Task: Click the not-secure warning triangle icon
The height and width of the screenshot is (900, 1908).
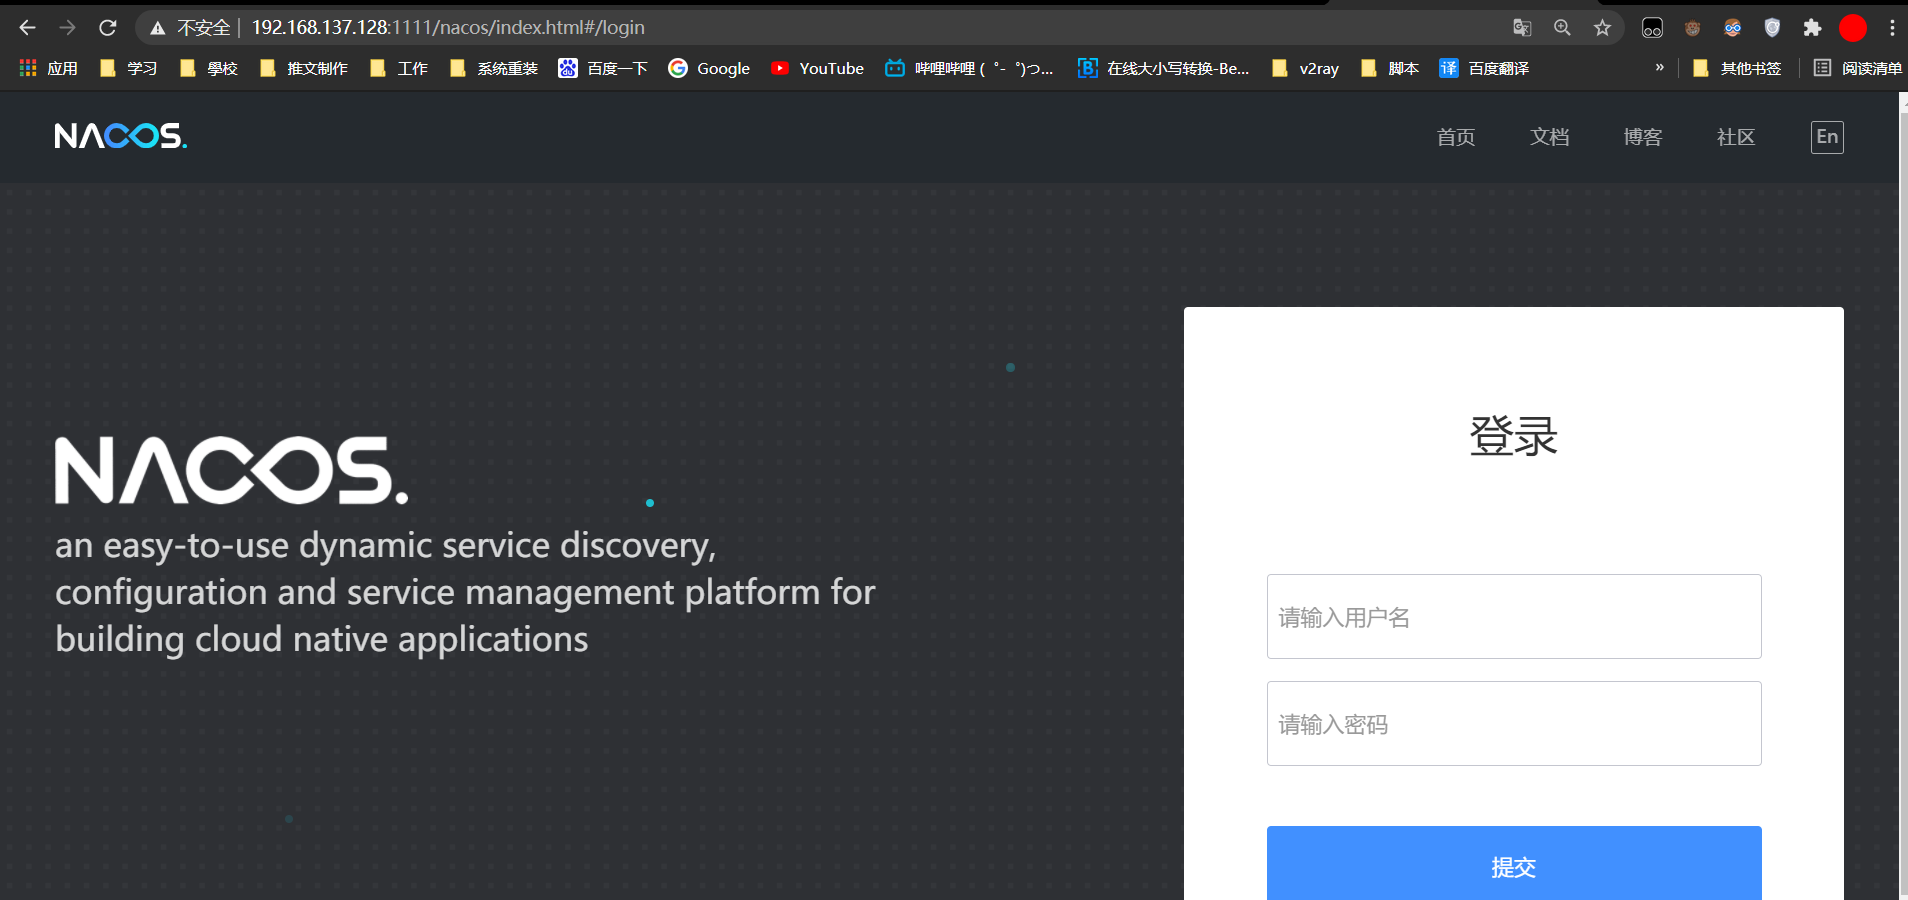Action: pyautogui.click(x=157, y=28)
